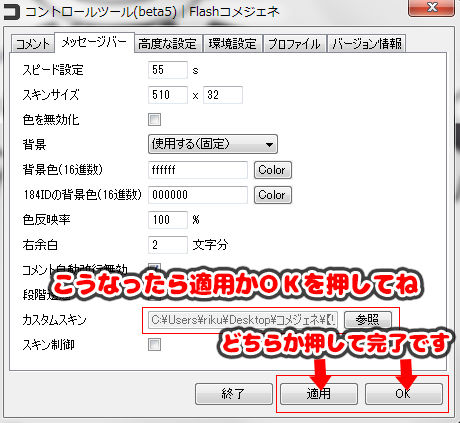Close the コントロールツール window
Image resolution: width=460 pixels, height=423 pixels.
432,7
